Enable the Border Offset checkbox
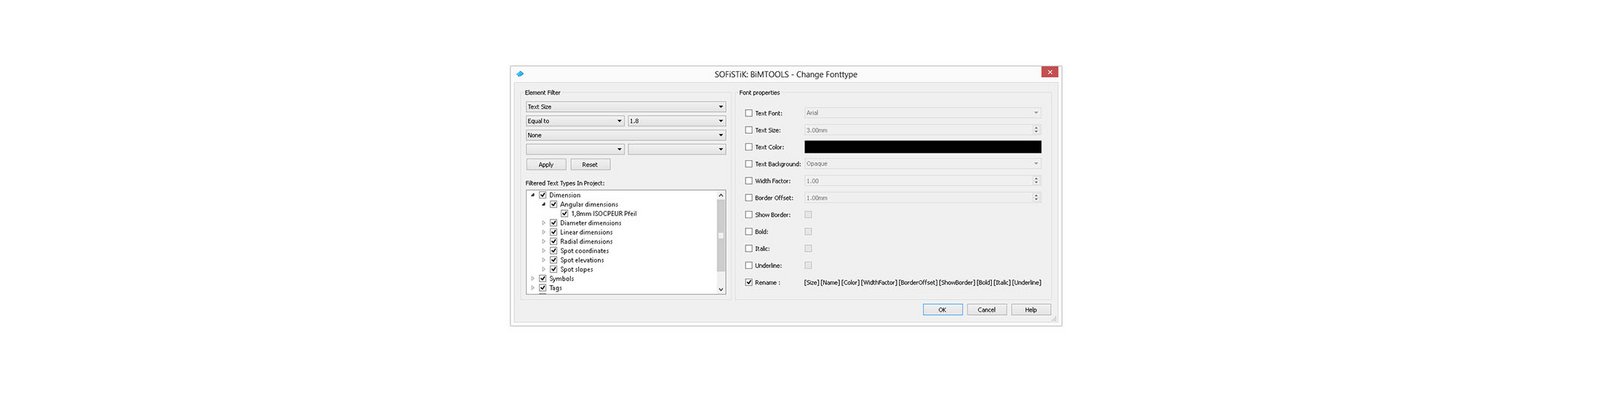This screenshot has width=1600, height=400. coord(749,198)
